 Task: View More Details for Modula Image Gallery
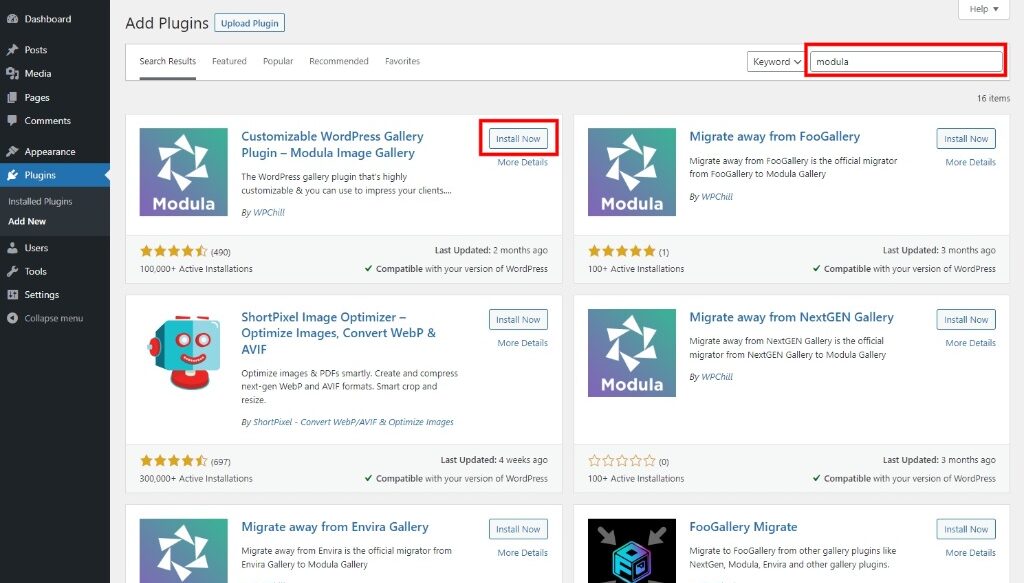tap(522, 163)
